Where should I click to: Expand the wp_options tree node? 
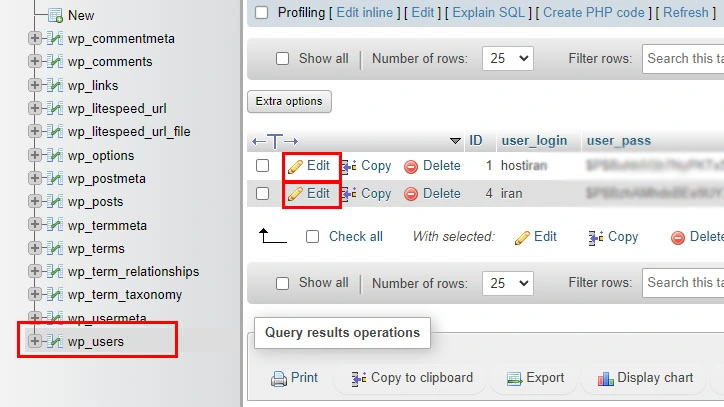point(34,155)
